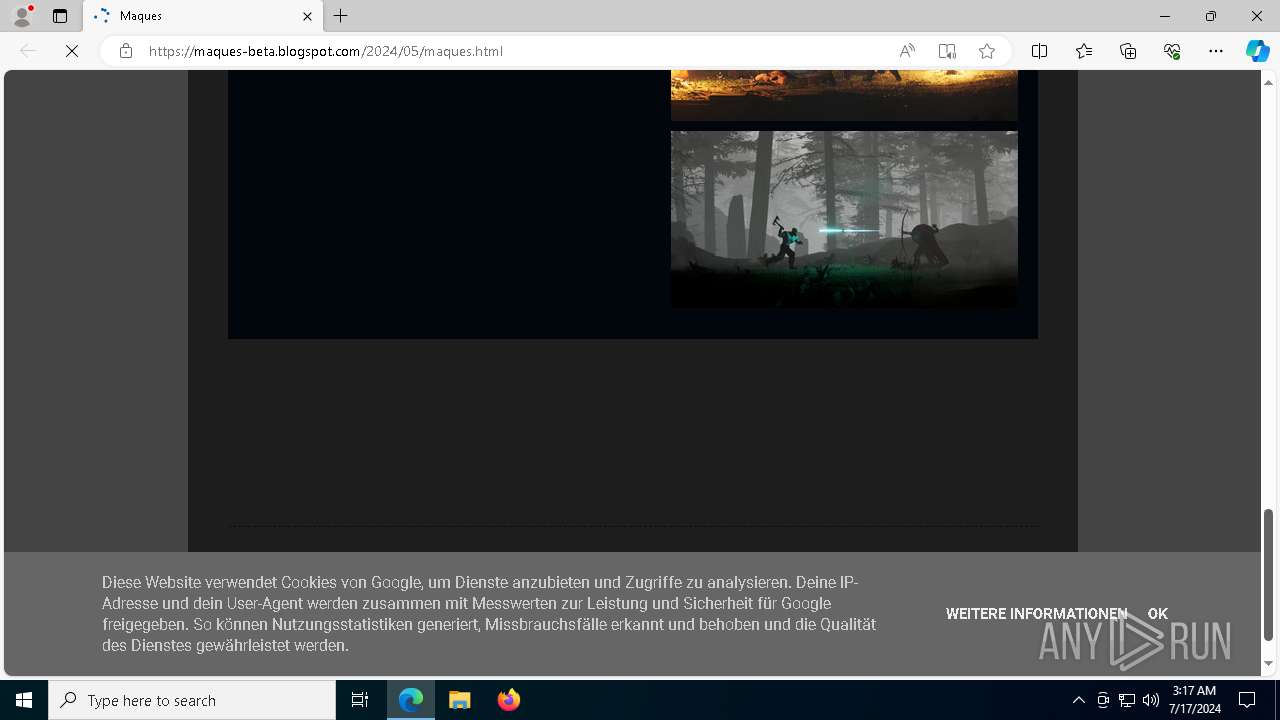Open split screen view
The width and height of the screenshot is (1280, 720).
tap(1040, 51)
